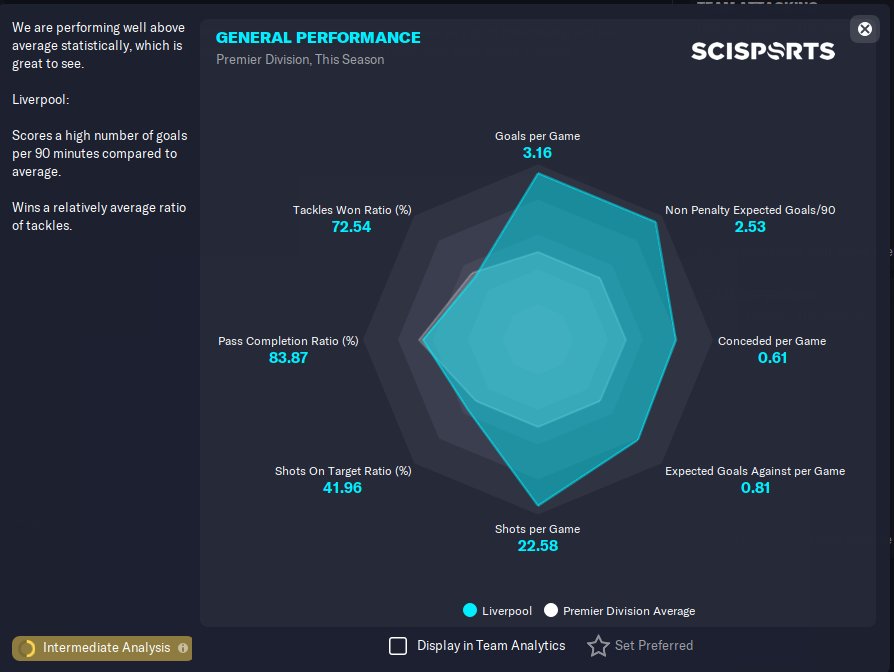
Task: Click the white Premier Division Average dot
Action: [550, 610]
